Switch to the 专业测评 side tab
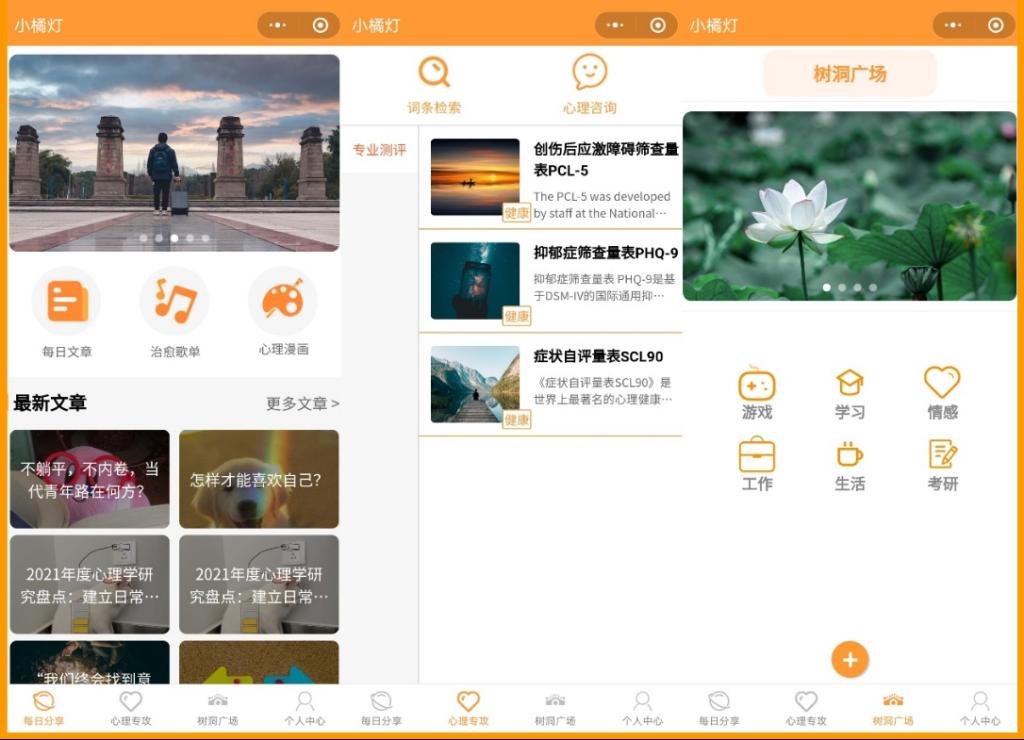 pyautogui.click(x=380, y=150)
